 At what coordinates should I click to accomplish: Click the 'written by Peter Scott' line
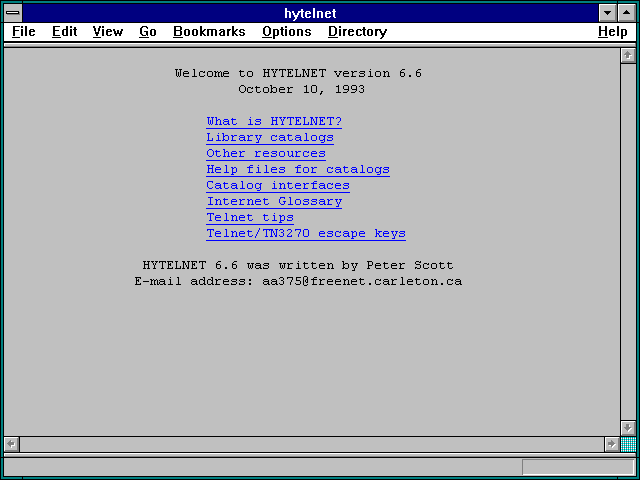coord(298,265)
